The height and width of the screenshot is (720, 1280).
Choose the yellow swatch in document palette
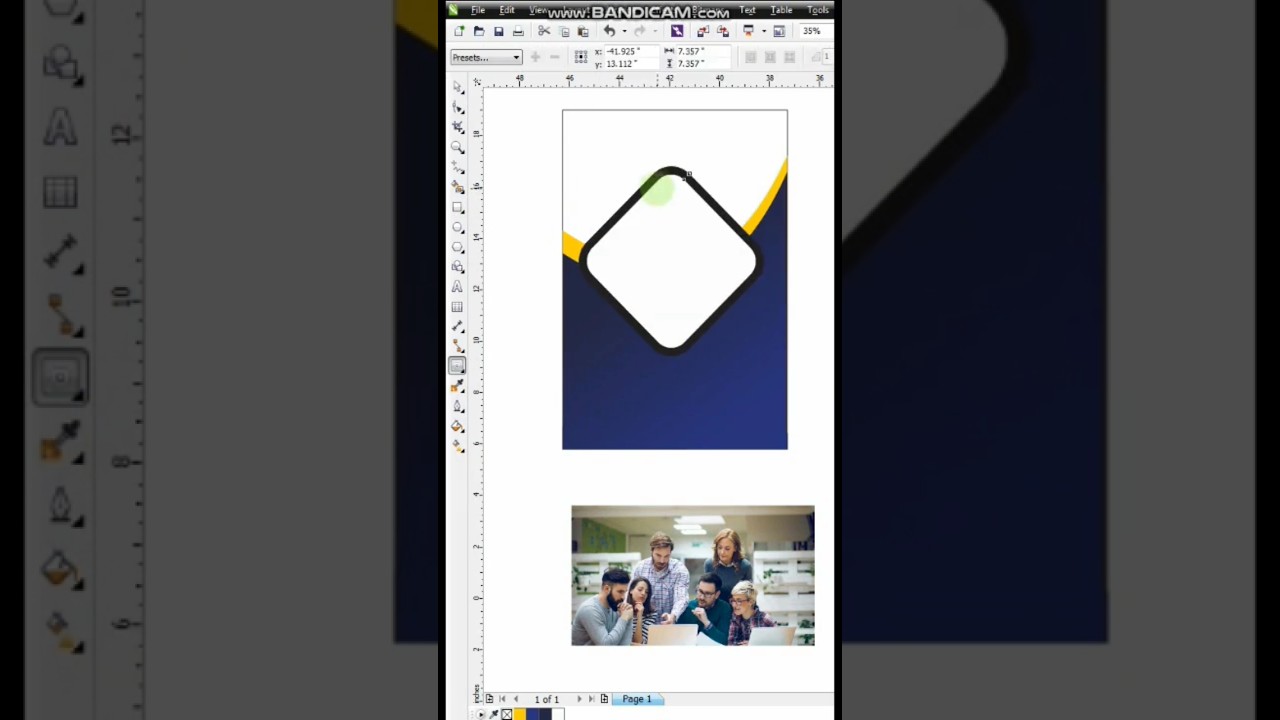(519, 714)
